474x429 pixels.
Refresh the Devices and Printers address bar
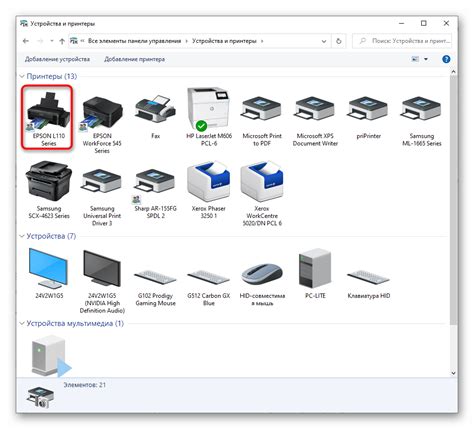point(339,41)
